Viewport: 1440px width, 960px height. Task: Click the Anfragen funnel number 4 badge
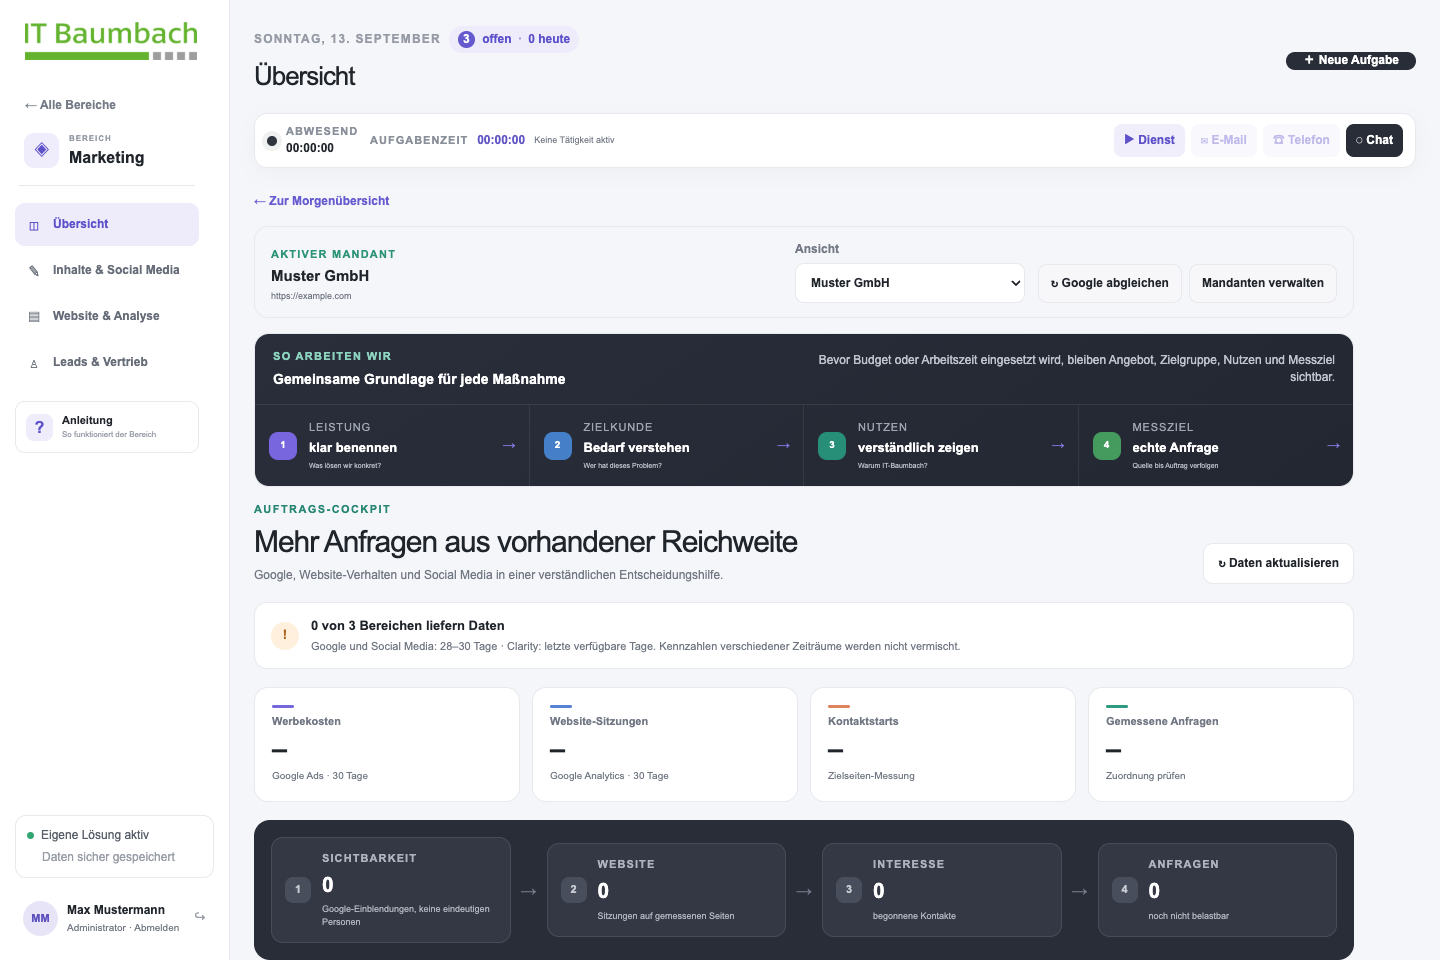point(1125,889)
